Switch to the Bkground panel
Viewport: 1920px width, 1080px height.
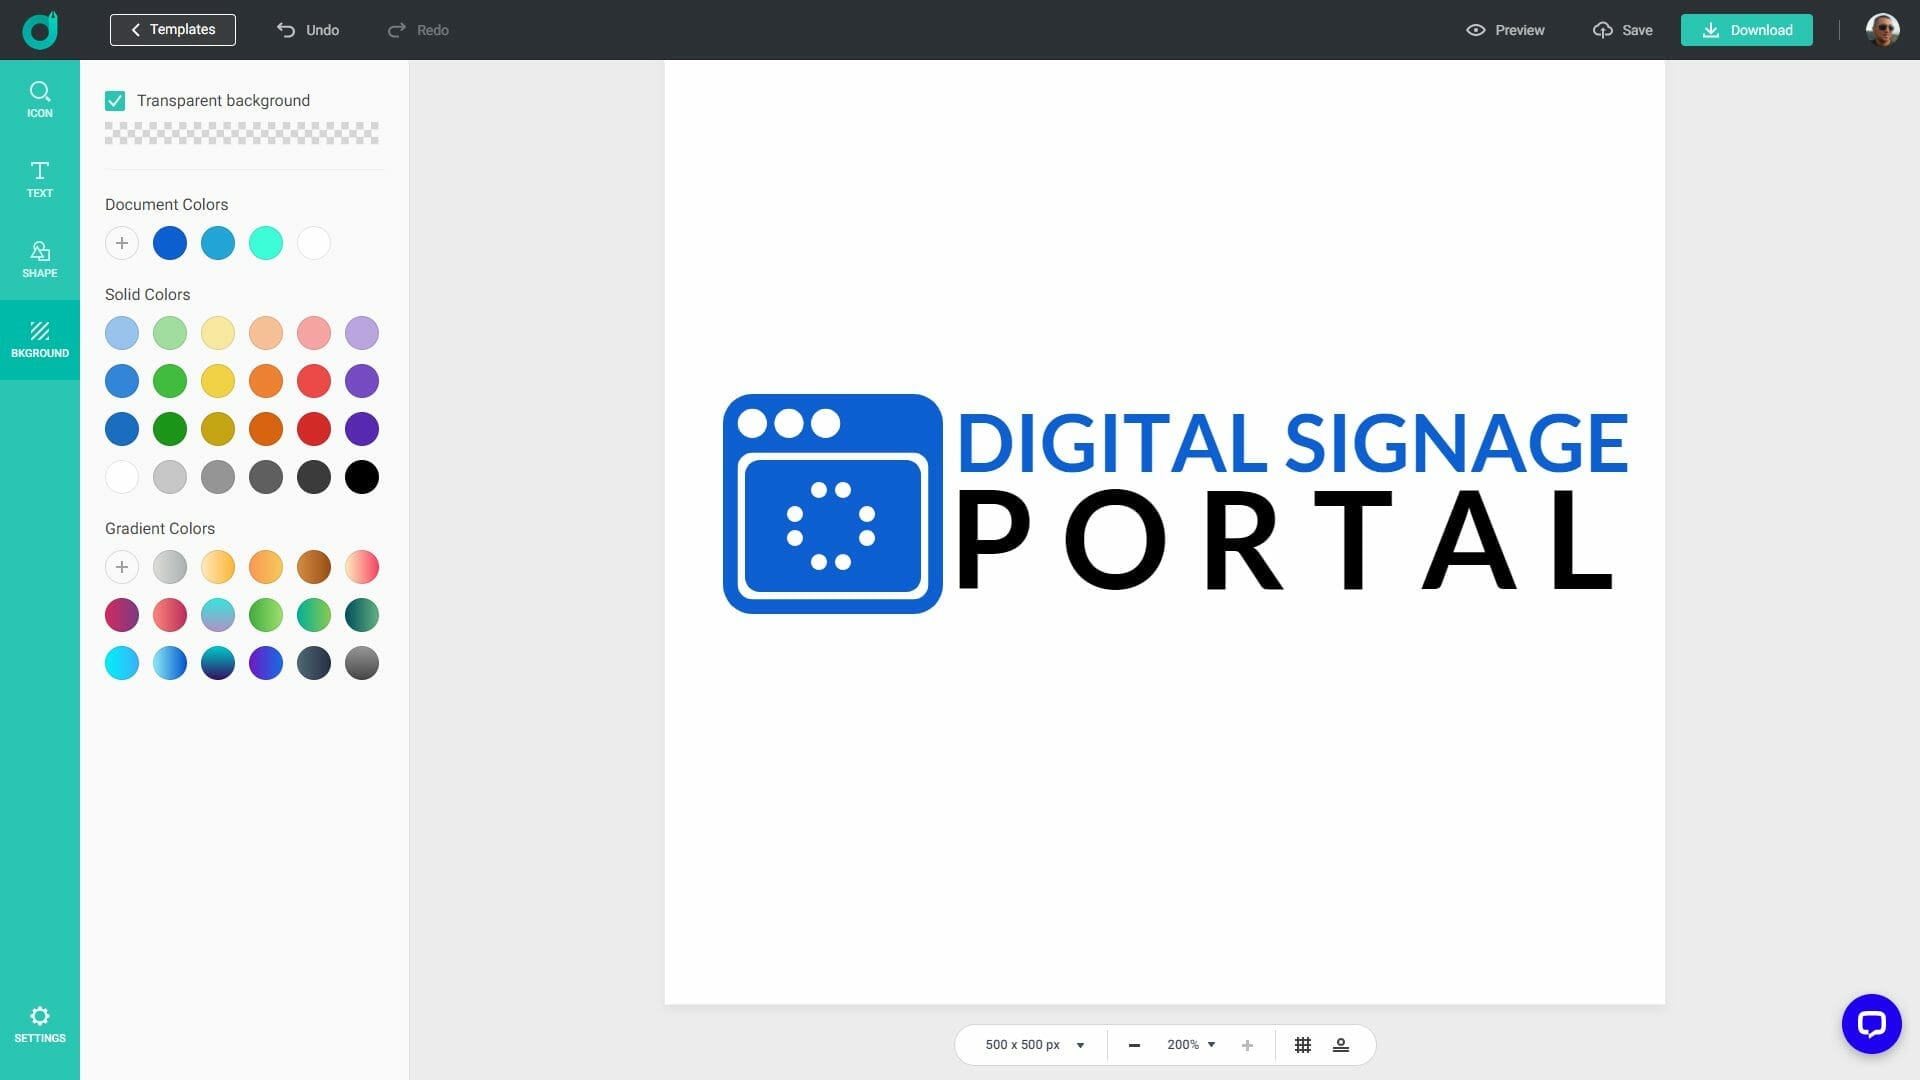(x=39, y=340)
